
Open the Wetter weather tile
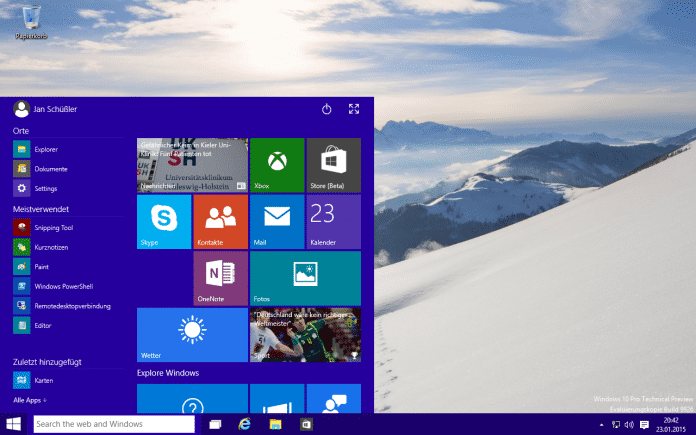tap(191, 334)
